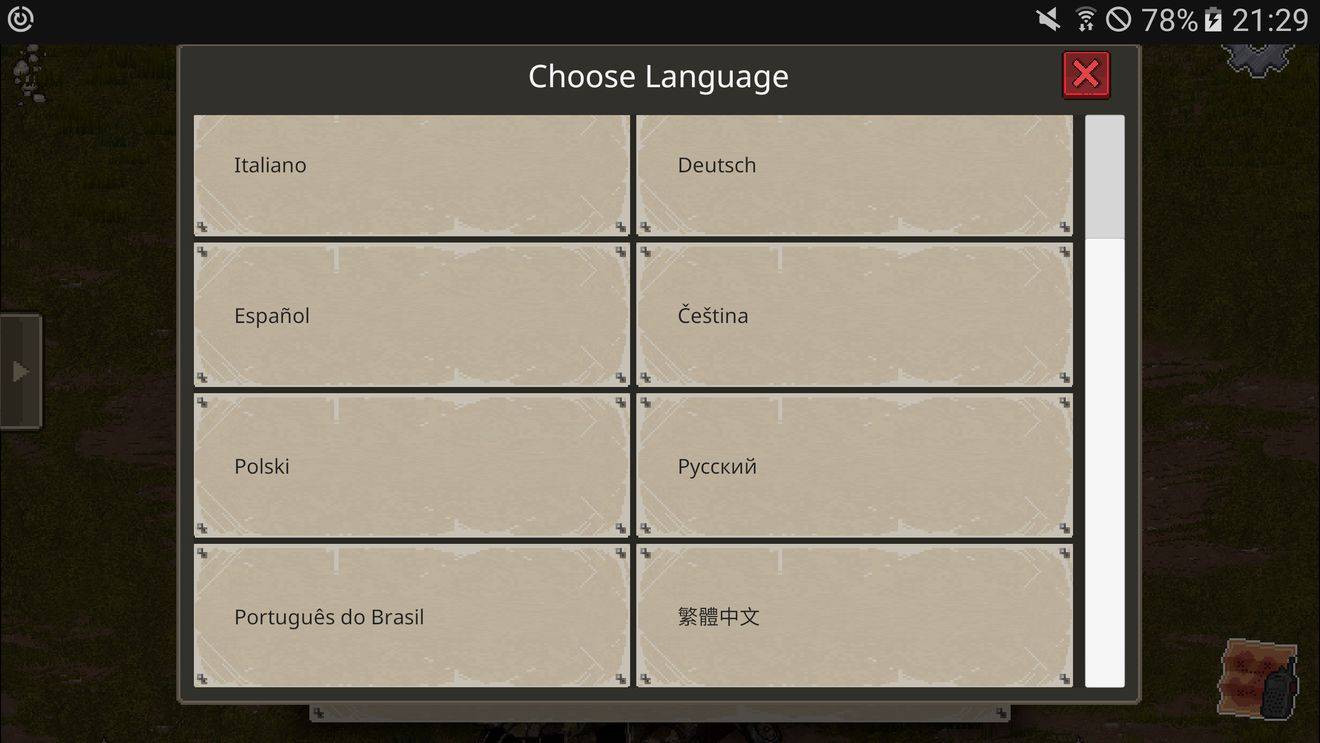Expand the left side panel arrow
This screenshot has height=743, width=1320.
tap(20, 372)
